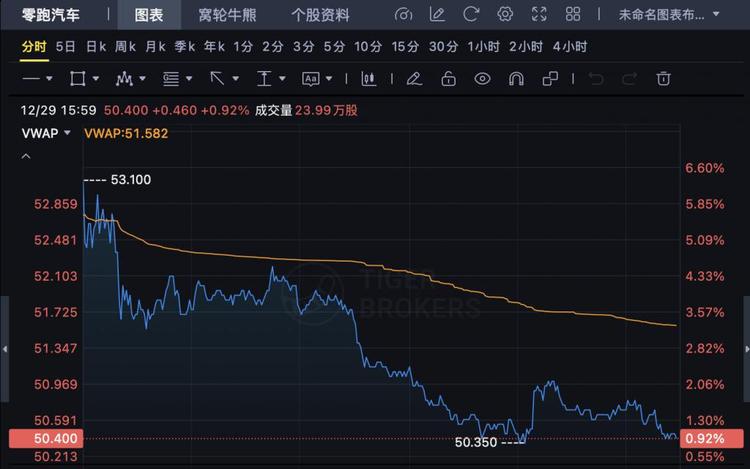The image size is (750, 469).
Task: Click the trash icon to delete drawings
Action: [663, 78]
